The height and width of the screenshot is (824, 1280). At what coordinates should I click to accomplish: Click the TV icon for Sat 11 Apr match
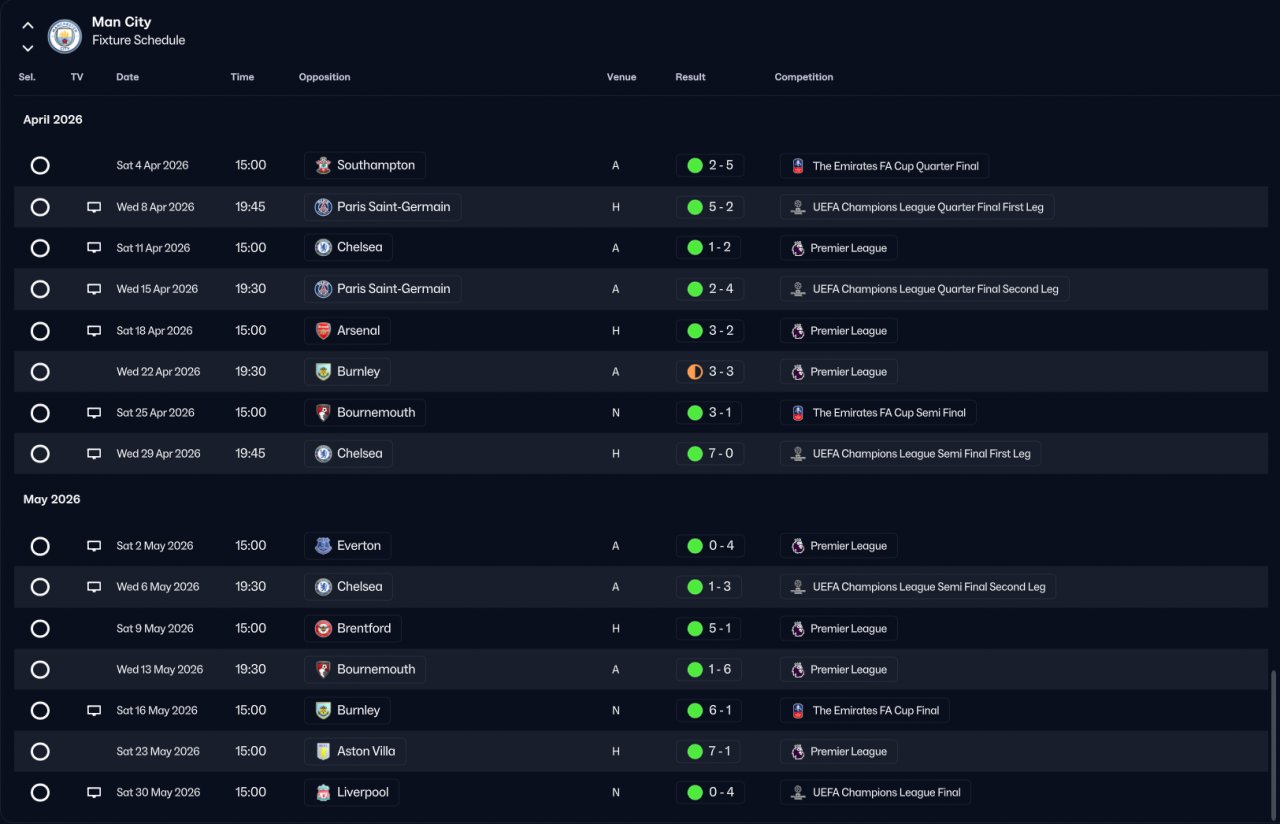click(94, 248)
